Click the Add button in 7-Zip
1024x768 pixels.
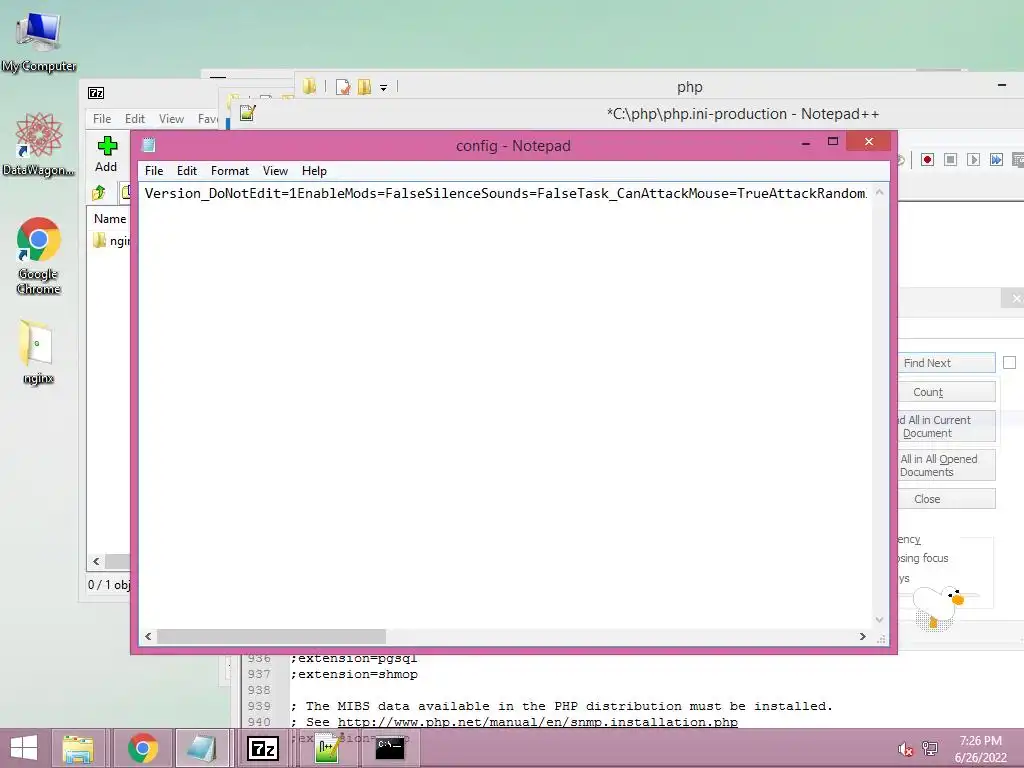(106, 154)
